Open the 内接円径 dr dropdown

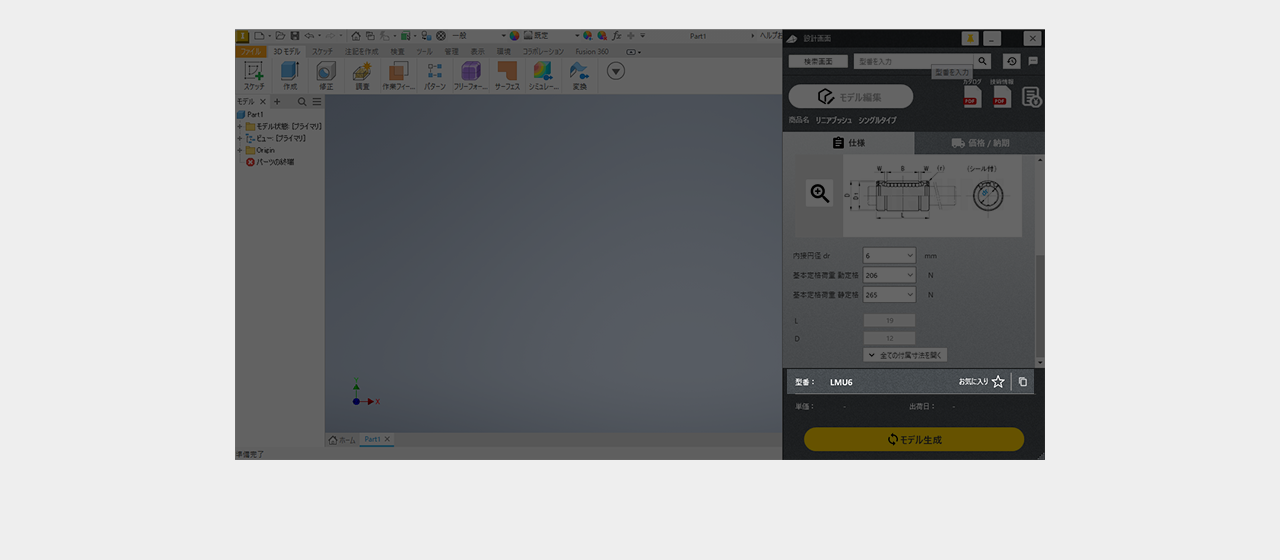point(889,256)
